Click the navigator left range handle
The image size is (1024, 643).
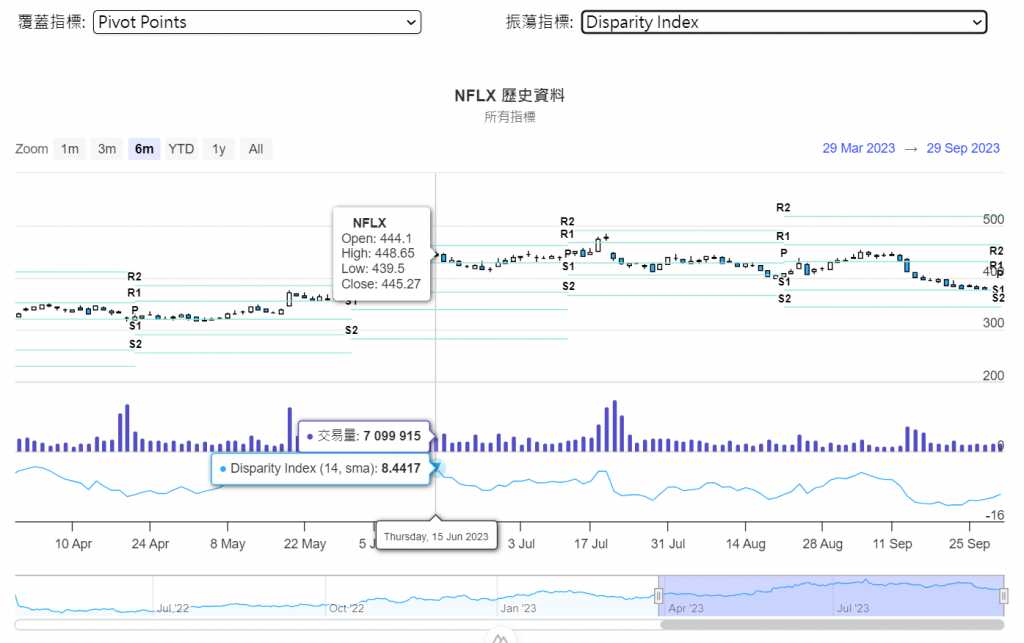(658, 595)
